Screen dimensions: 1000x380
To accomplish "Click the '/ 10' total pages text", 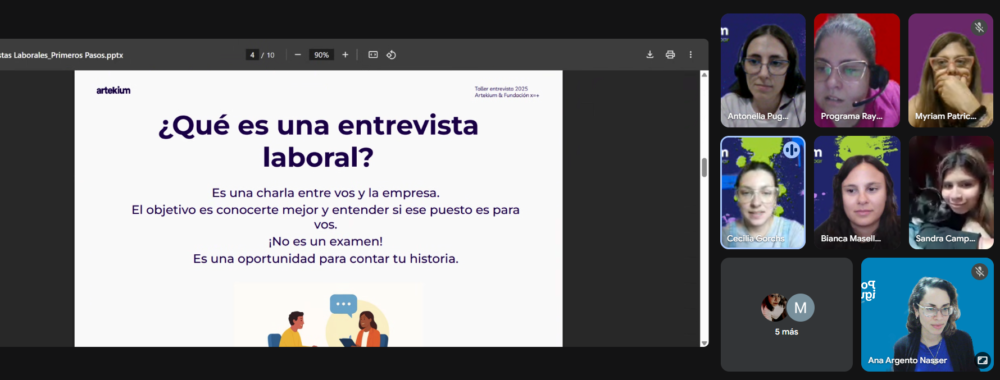I will point(268,55).
